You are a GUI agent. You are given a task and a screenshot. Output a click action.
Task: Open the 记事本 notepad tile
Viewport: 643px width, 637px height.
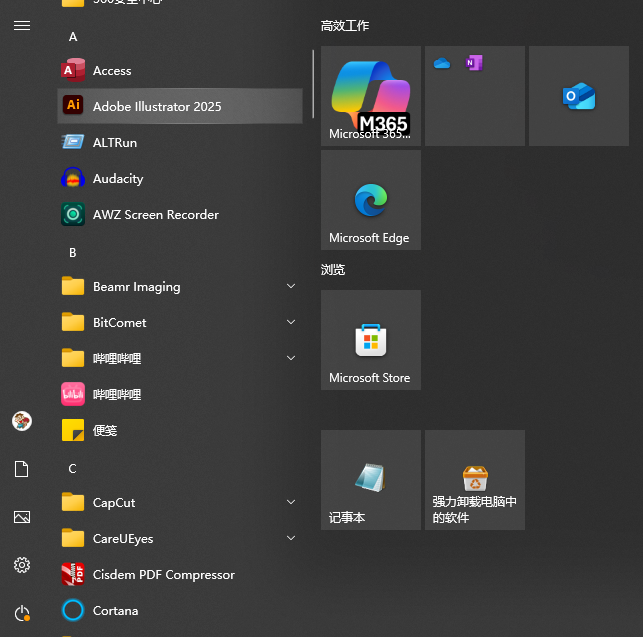click(x=370, y=480)
